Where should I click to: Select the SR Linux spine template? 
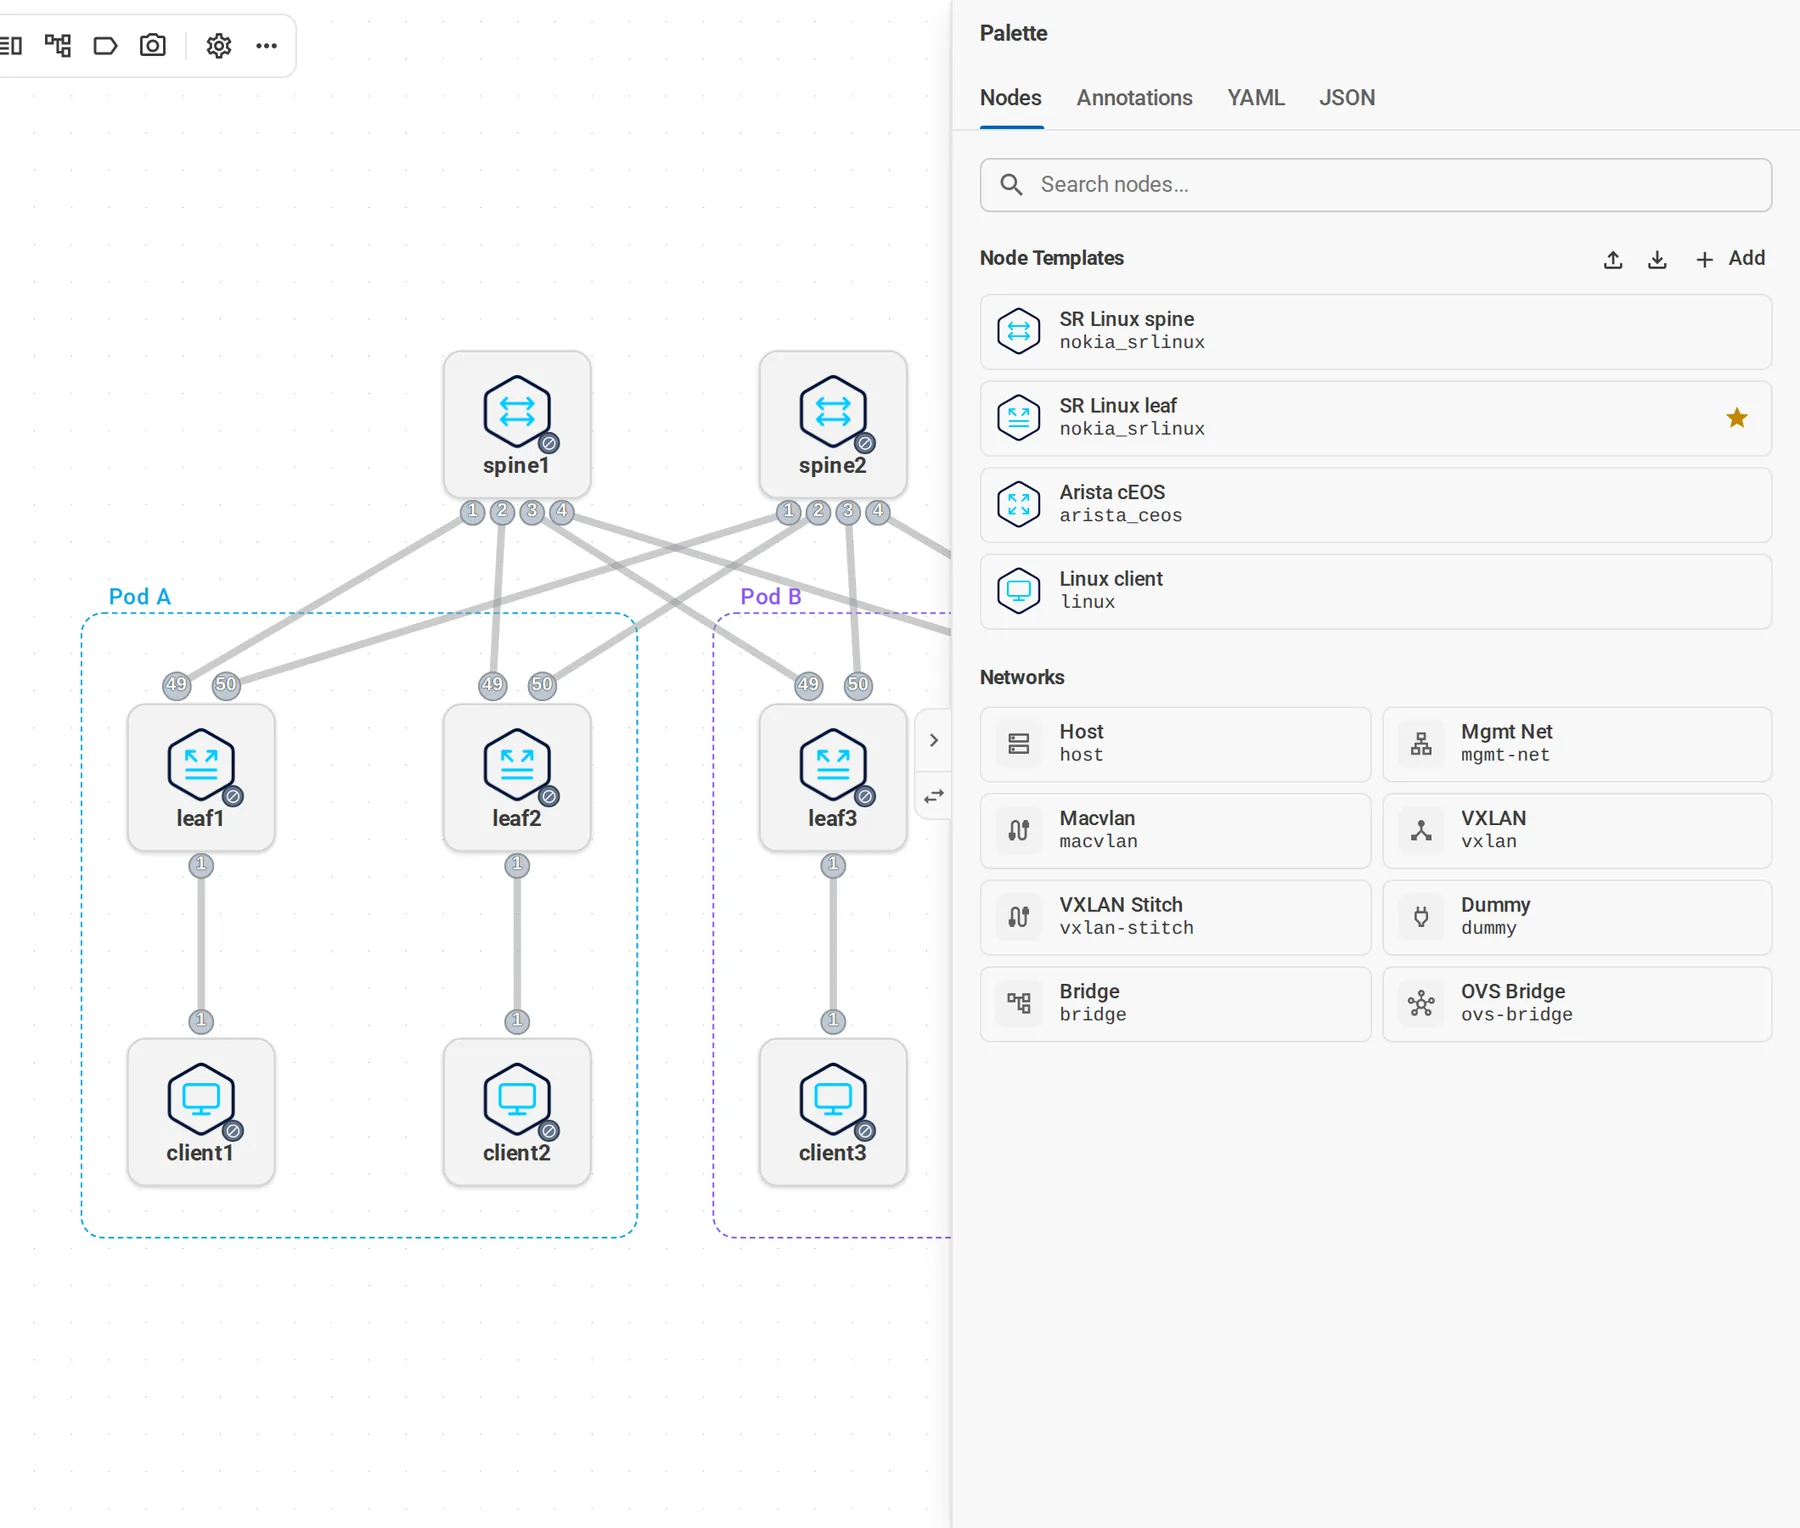coord(1376,331)
